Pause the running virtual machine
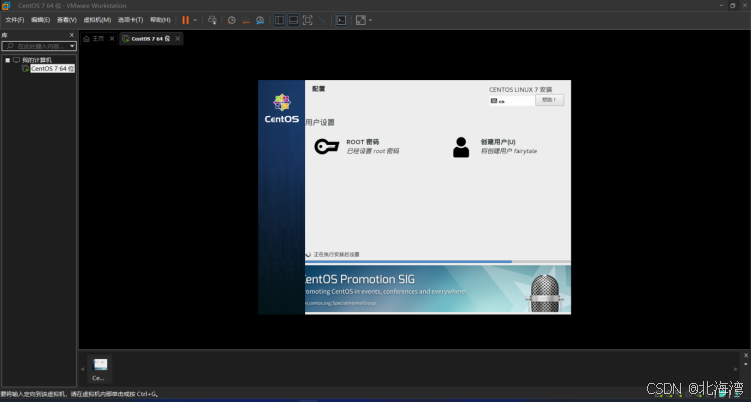The height and width of the screenshot is (403, 751). click(185, 20)
